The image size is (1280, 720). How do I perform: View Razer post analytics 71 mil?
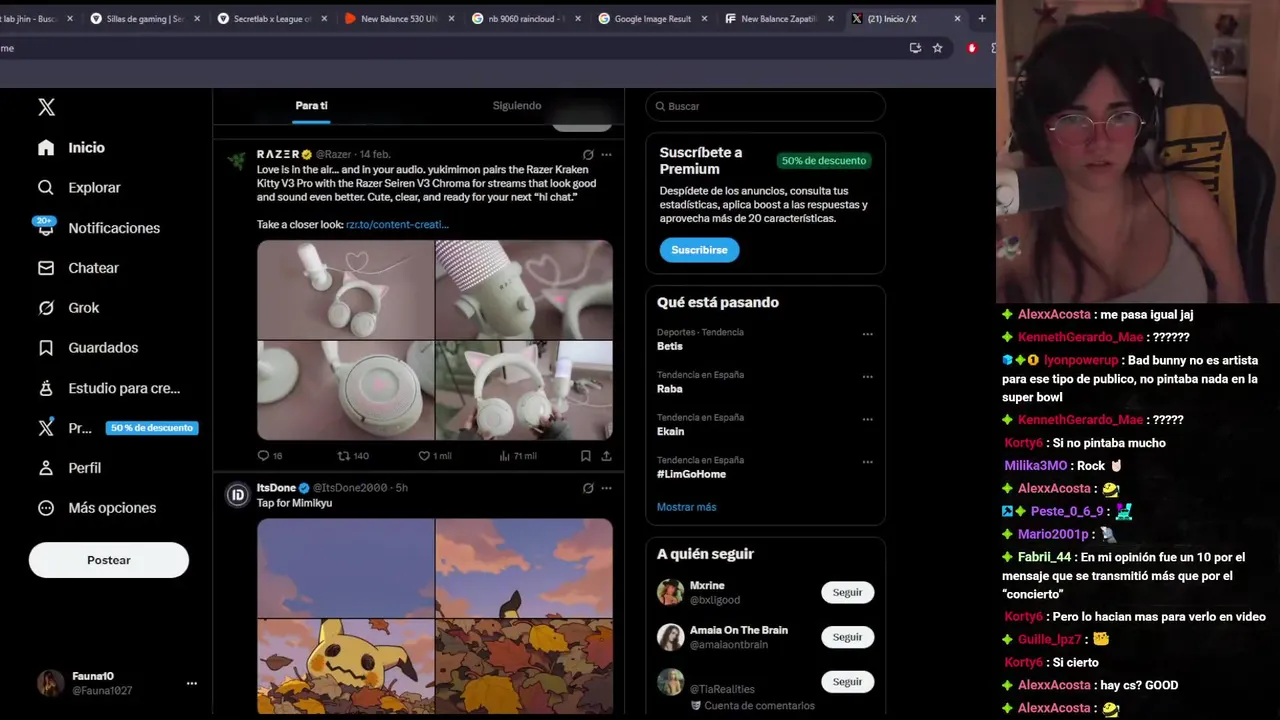[x=518, y=456]
